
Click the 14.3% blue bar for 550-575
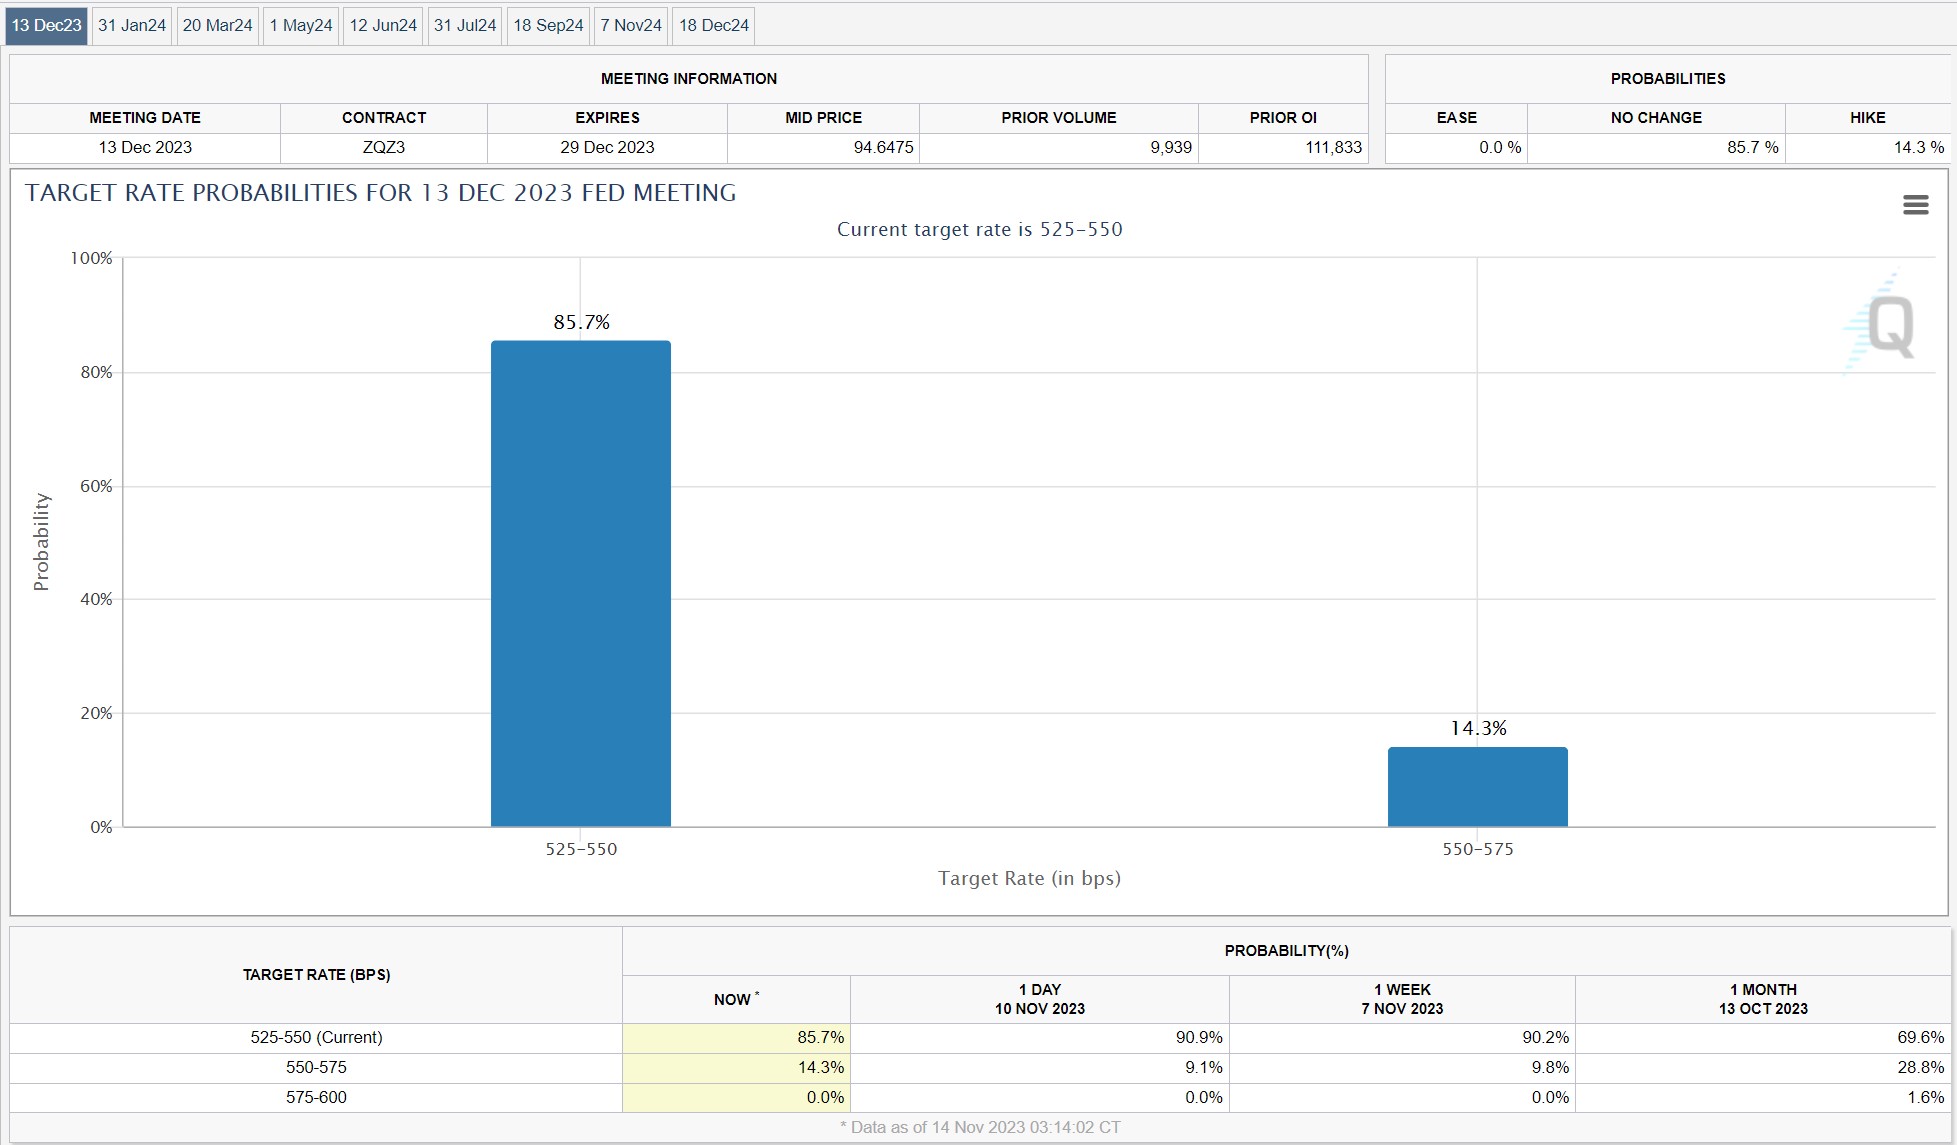click(x=1477, y=786)
